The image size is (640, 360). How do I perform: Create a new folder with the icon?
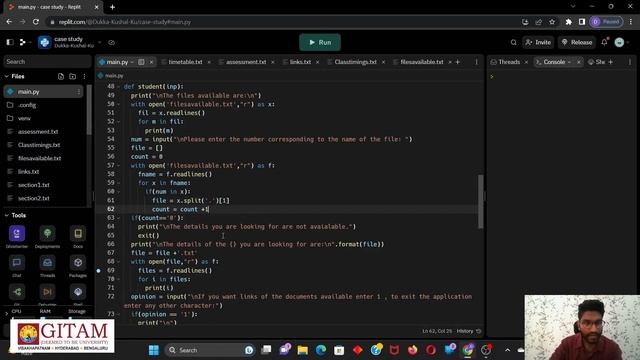73,76
